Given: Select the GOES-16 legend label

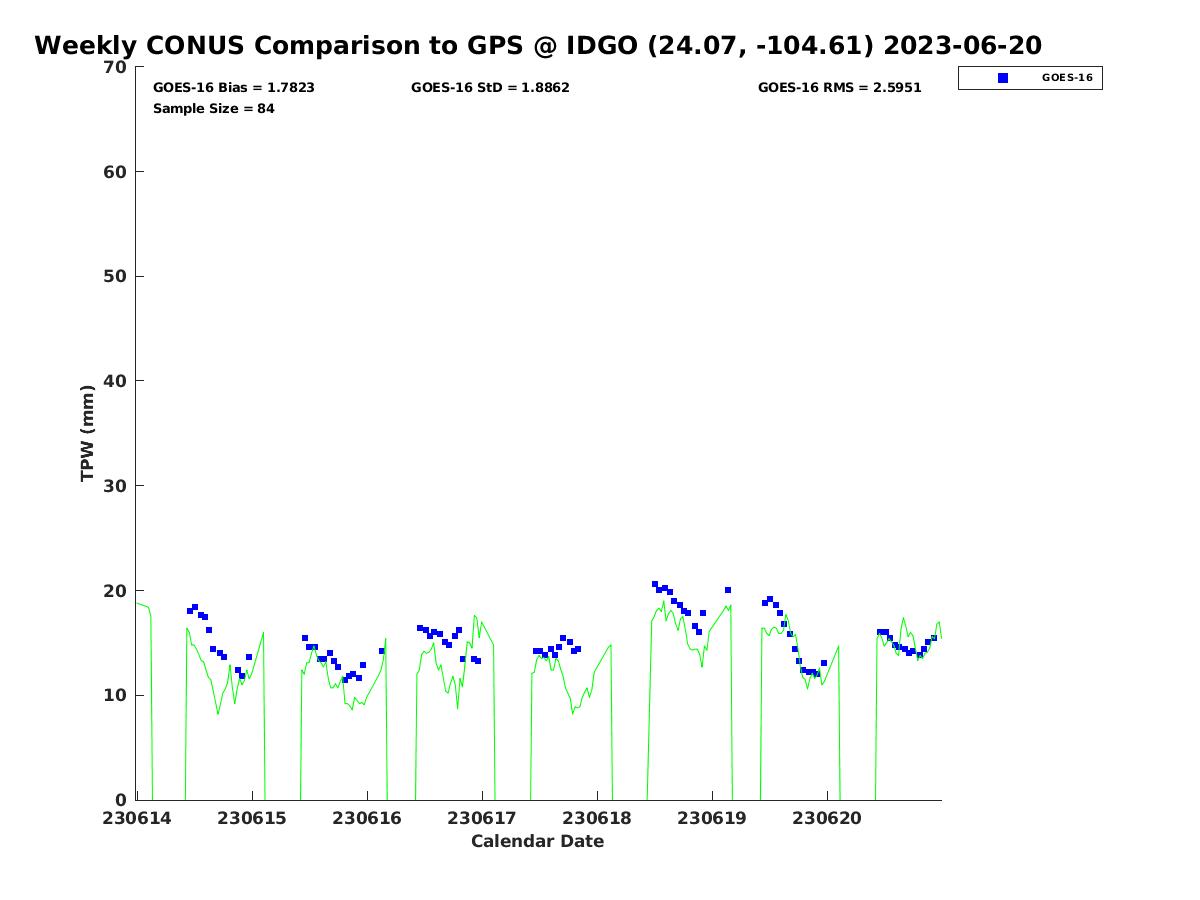Looking at the screenshot, I should 1066,78.
